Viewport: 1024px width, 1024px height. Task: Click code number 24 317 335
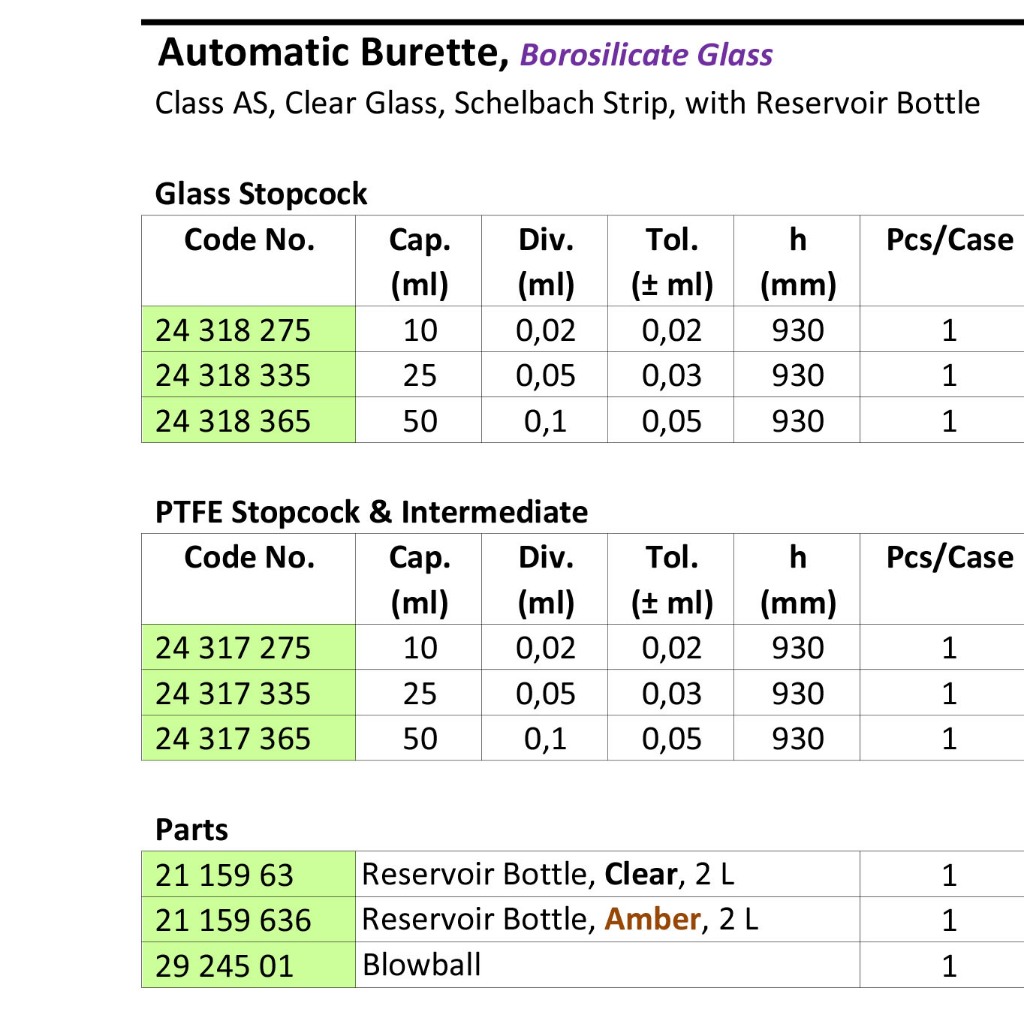233,694
